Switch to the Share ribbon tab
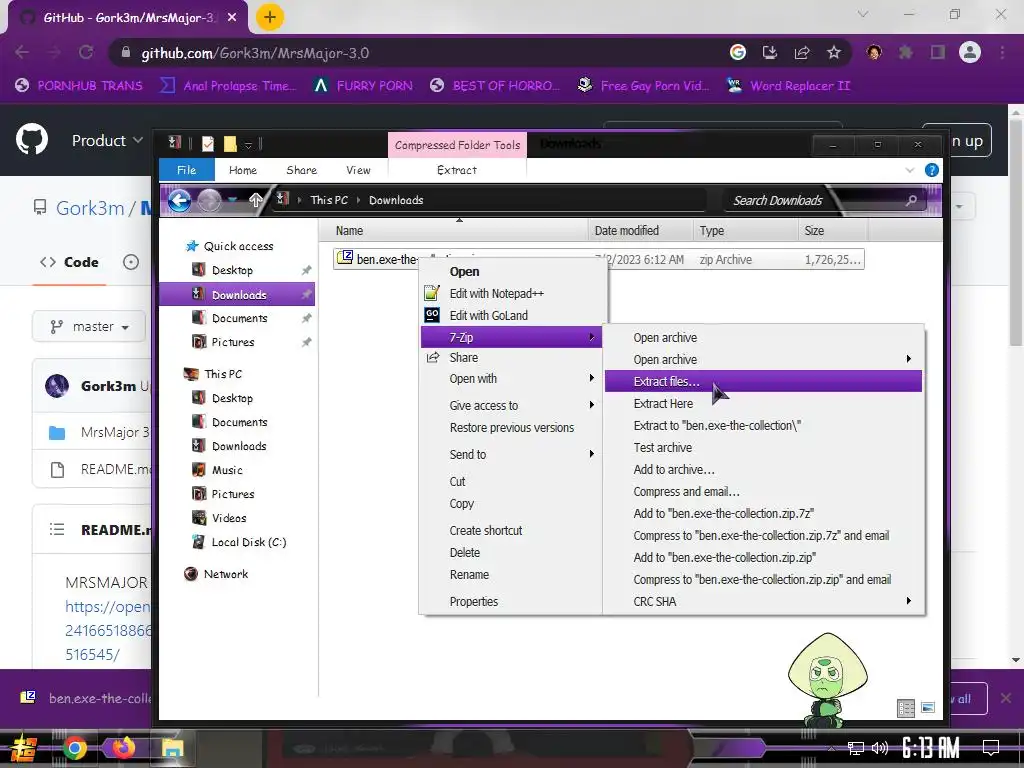The height and width of the screenshot is (768, 1024). [302, 170]
